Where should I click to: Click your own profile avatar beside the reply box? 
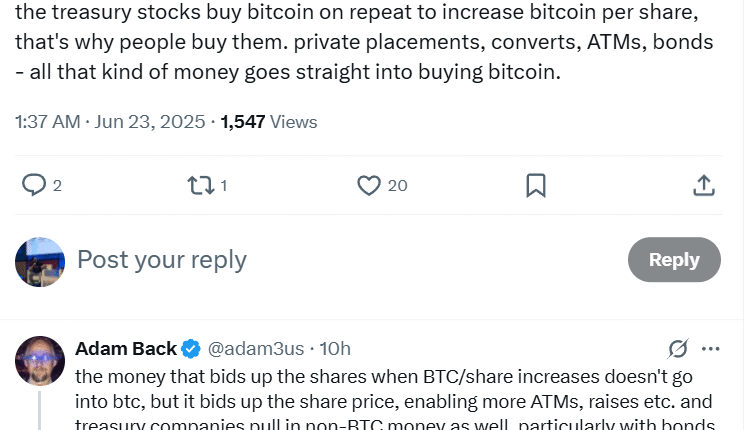(x=41, y=261)
